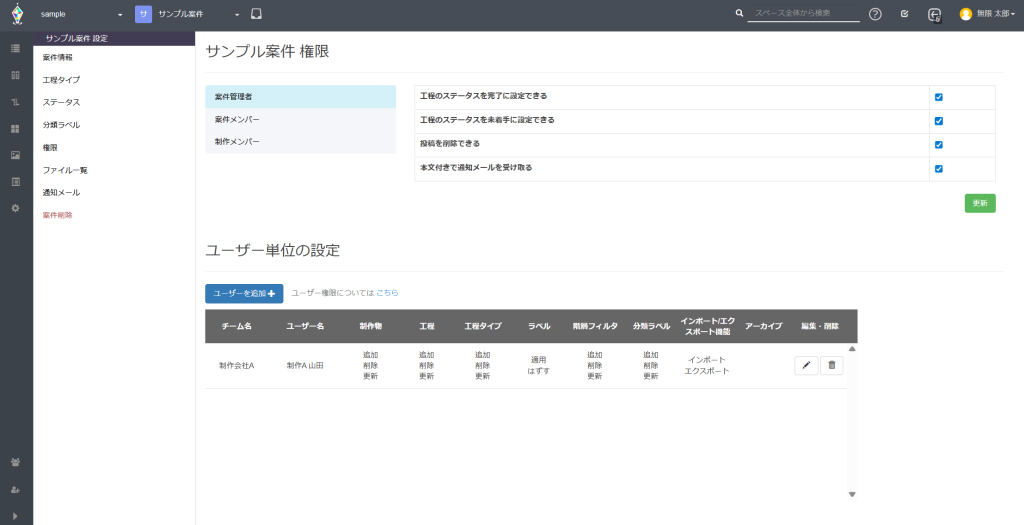Click the team members group icon in sidebar
The image size is (1024, 525).
pos(15,462)
